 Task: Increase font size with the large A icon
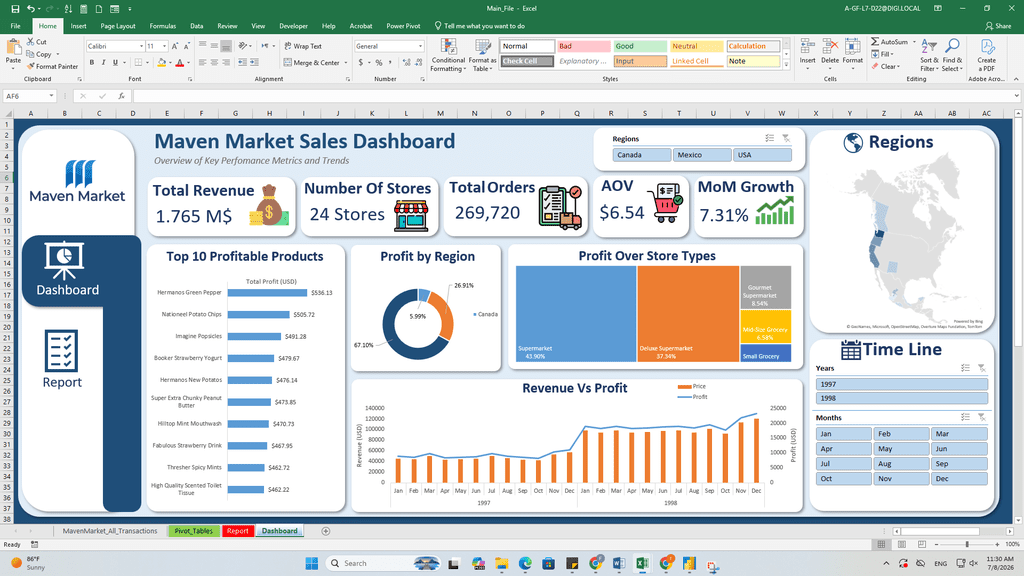174,46
